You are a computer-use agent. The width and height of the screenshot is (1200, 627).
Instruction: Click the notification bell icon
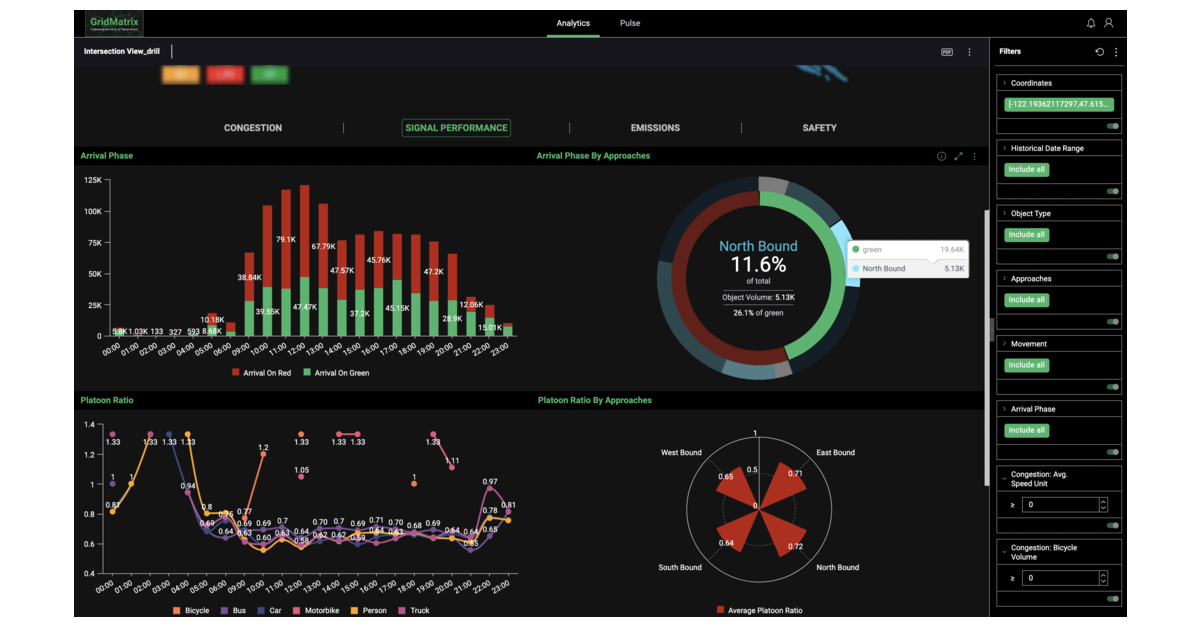click(1089, 22)
